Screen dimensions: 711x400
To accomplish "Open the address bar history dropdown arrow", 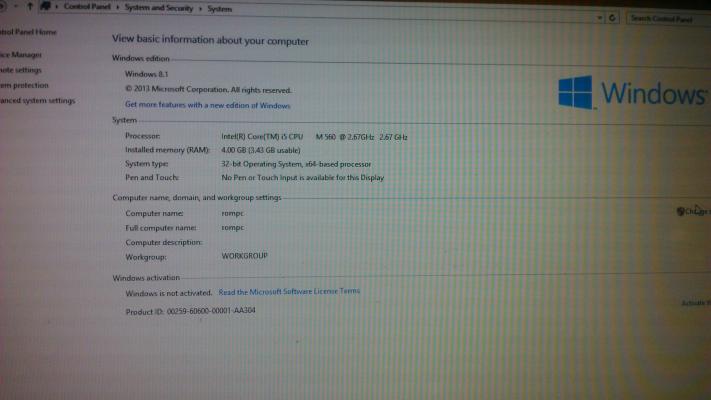I will pos(599,18).
